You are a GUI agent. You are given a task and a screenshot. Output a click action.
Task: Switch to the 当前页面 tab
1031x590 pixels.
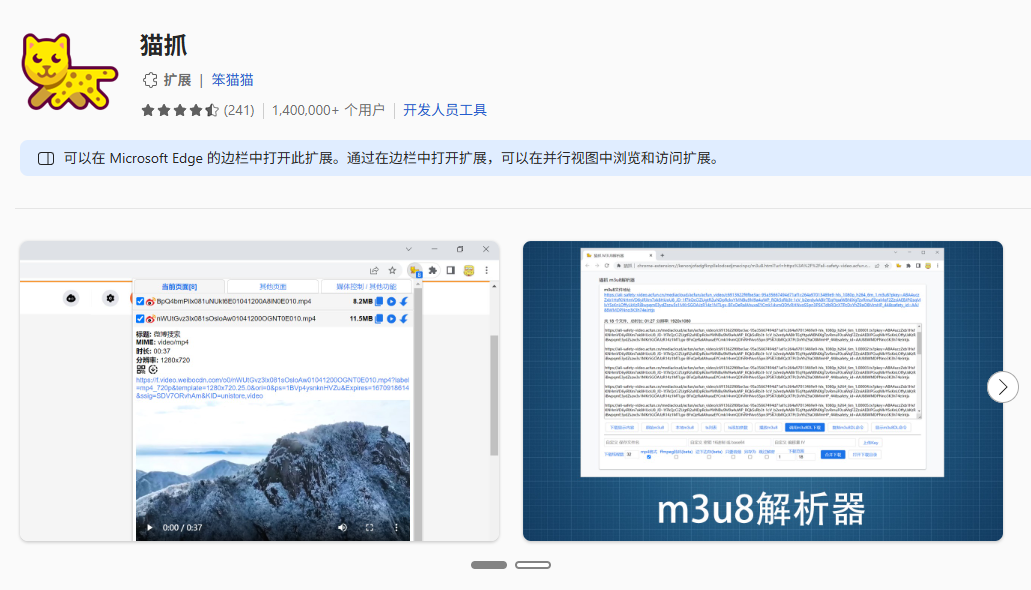pyautogui.click(x=180, y=287)
